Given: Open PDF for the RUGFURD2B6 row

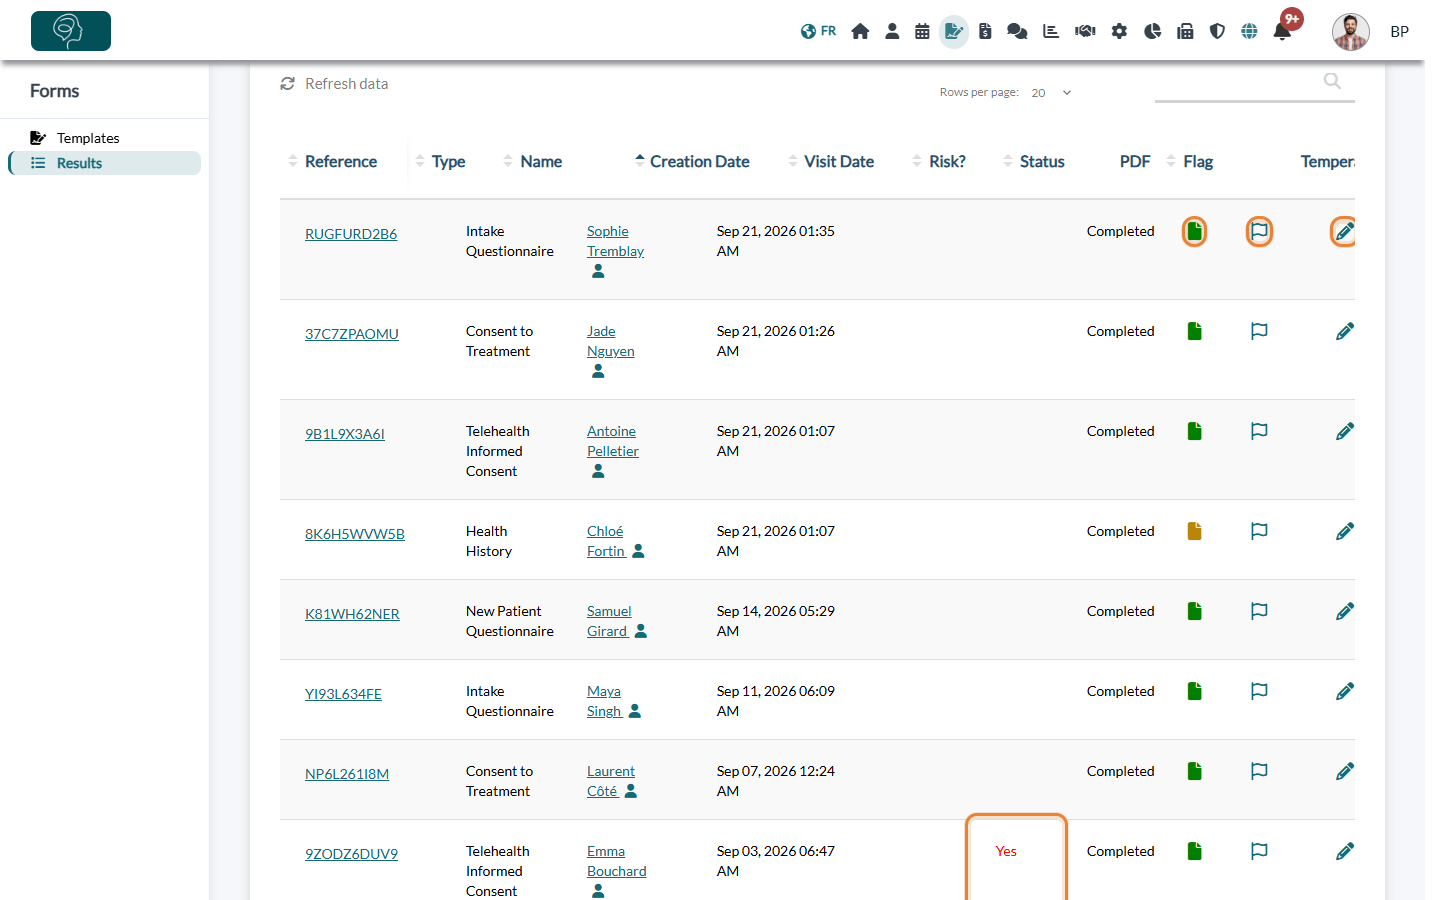Looking at the screenshot, I should [1194, 231].
